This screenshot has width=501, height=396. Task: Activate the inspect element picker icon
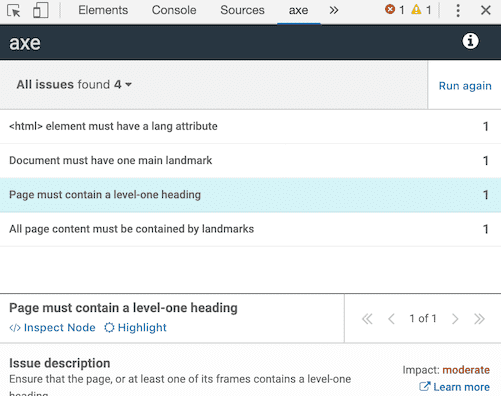pos(14,11)
